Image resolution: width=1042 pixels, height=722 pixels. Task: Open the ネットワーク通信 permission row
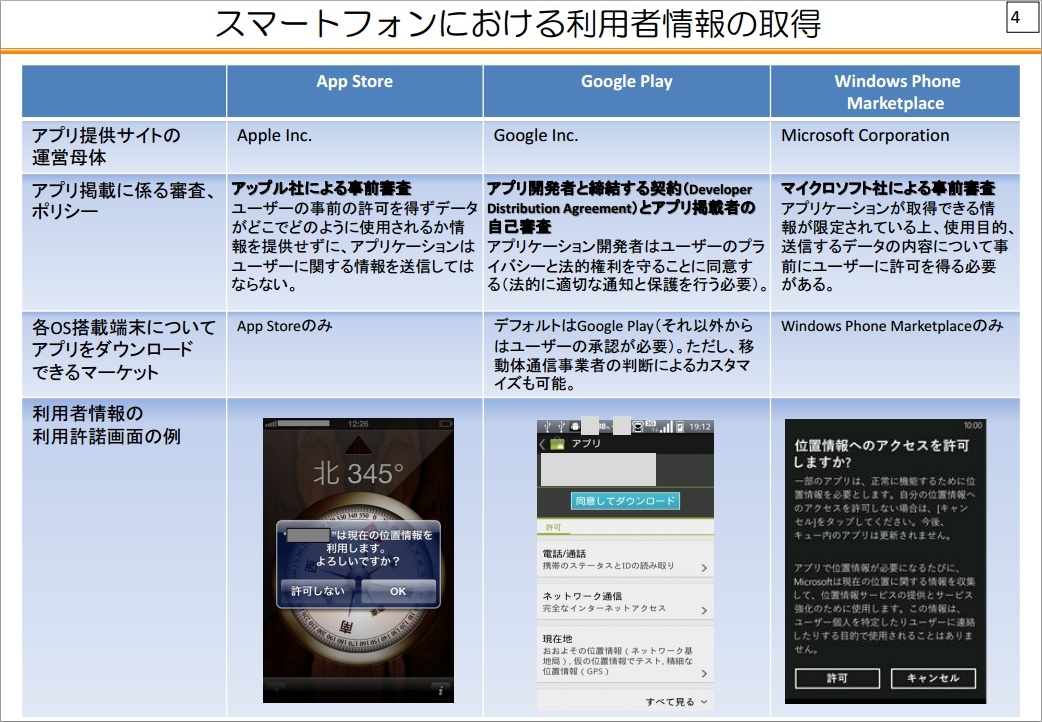(625, 602)
